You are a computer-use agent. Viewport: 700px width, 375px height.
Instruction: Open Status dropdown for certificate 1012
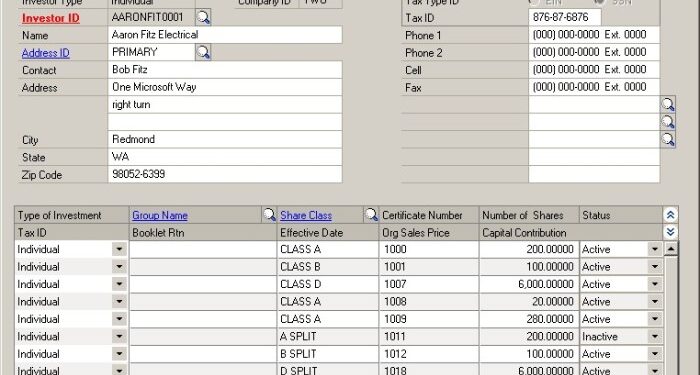[x=655, y=354]
